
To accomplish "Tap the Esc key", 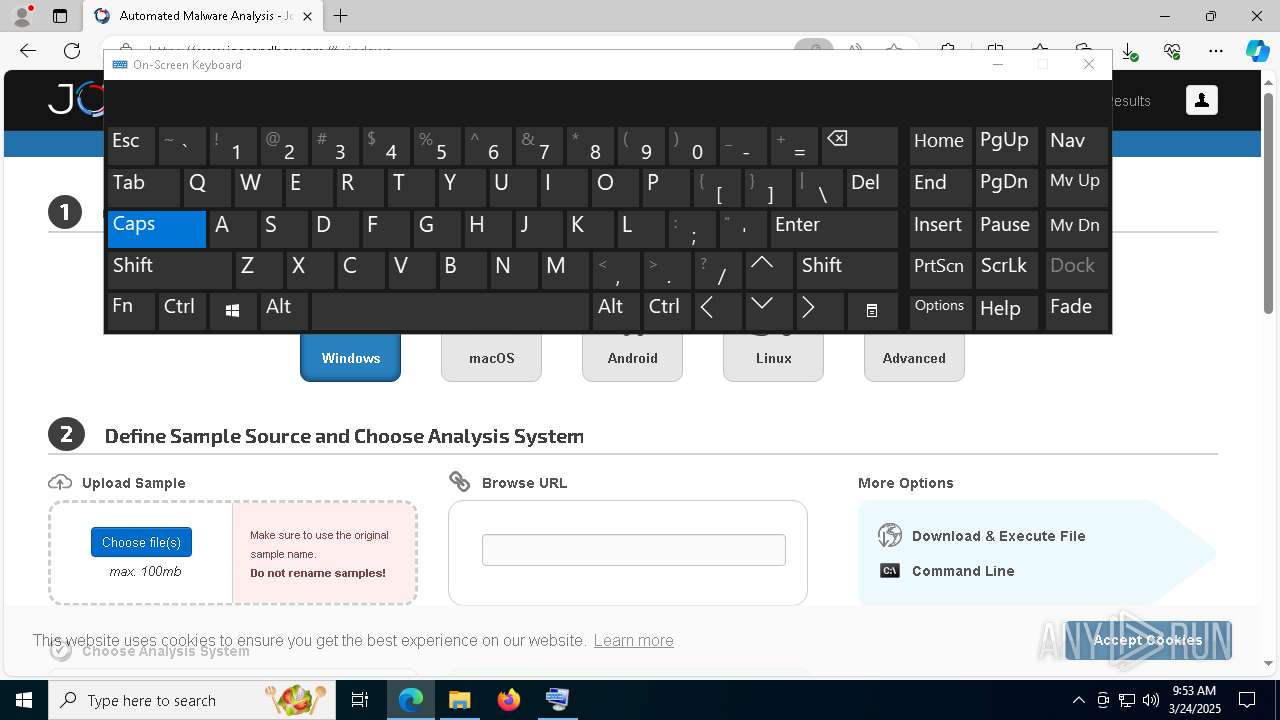I will coord(131,145).
